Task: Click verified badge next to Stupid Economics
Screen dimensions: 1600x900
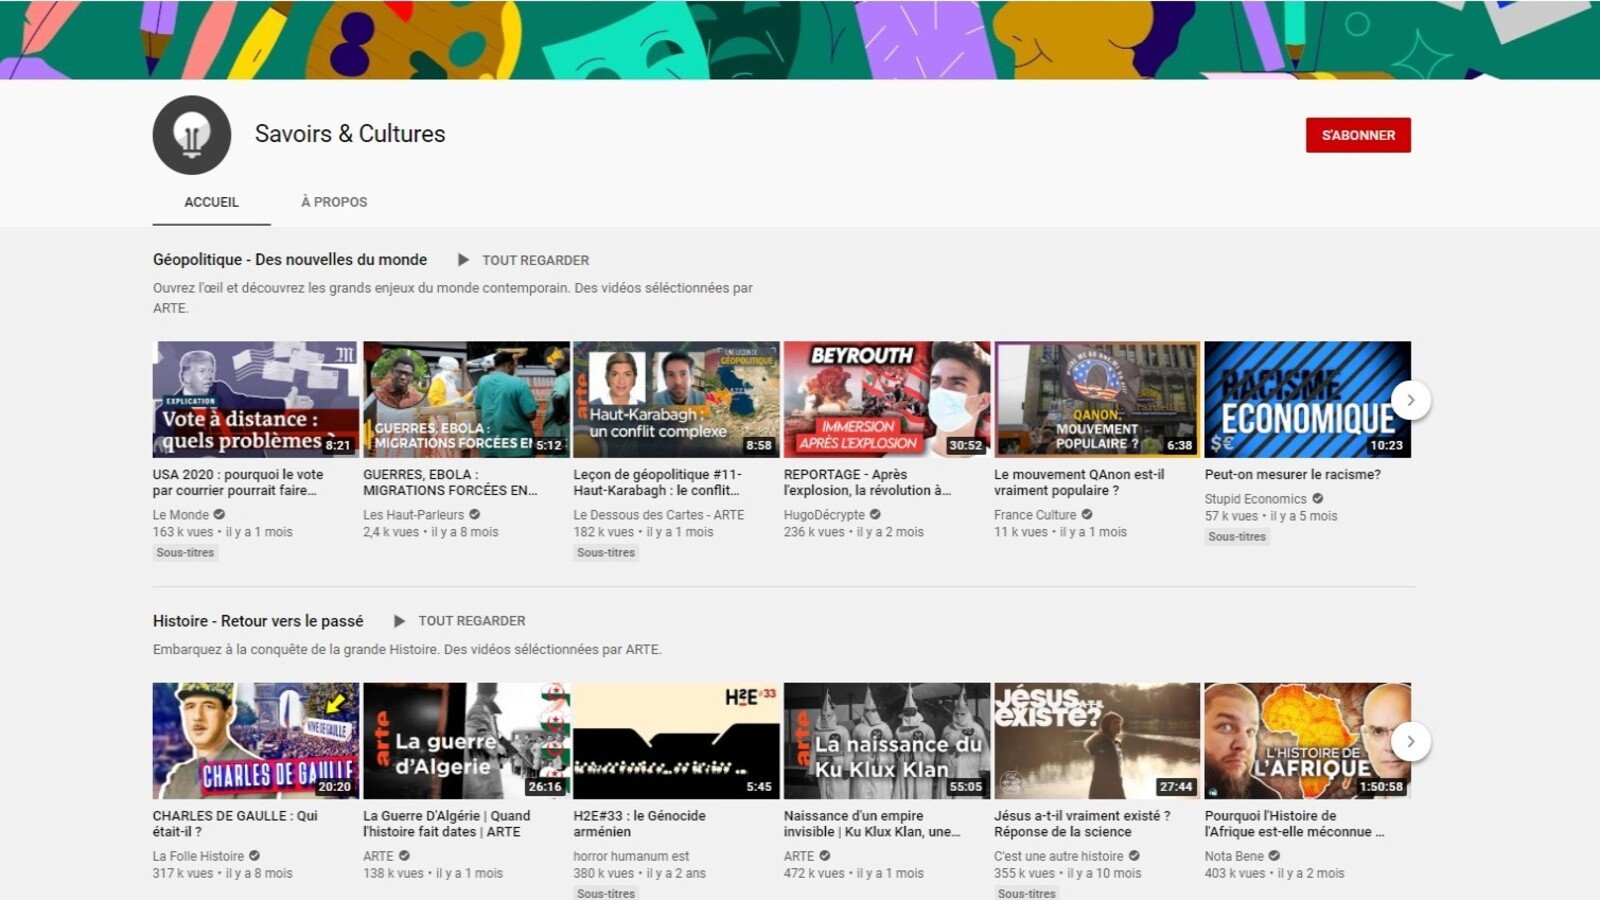Action: [x=1317, y=499]
